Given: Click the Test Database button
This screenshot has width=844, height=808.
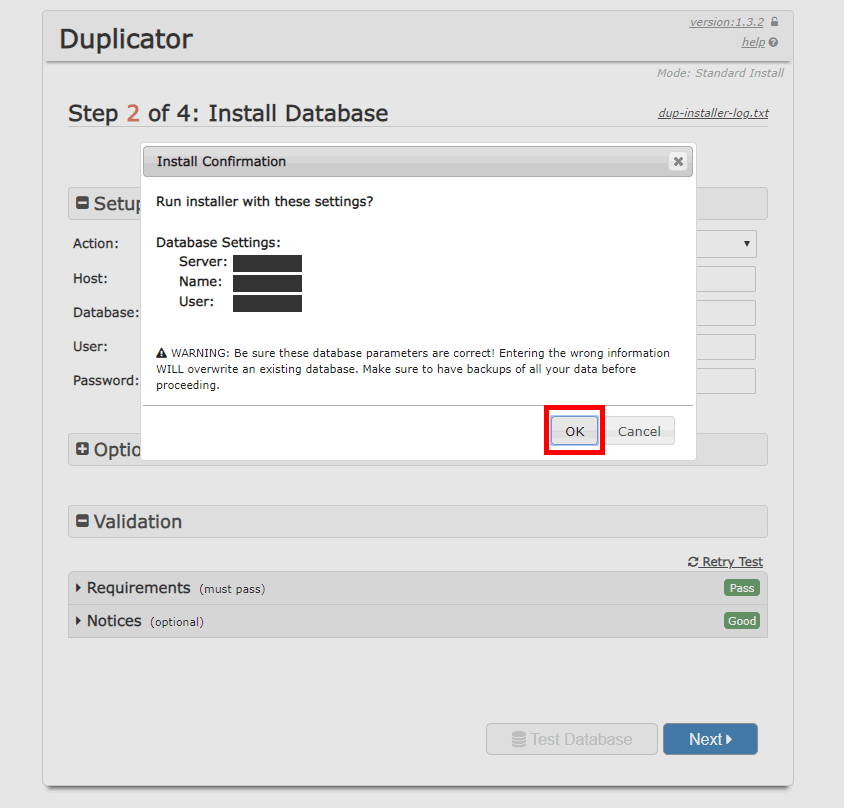Looking at the screenshot, I should [571, 739].
